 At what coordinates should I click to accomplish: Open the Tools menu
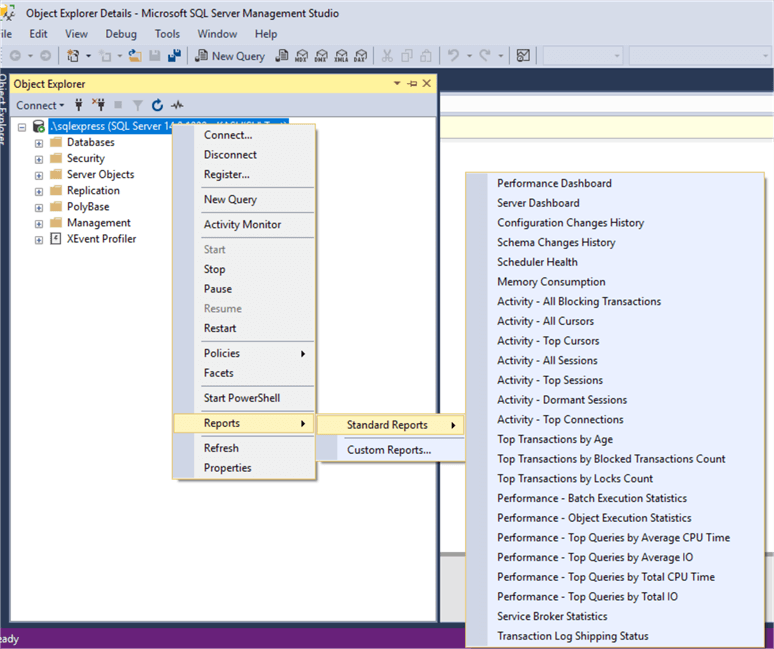(x=167, y=34)
